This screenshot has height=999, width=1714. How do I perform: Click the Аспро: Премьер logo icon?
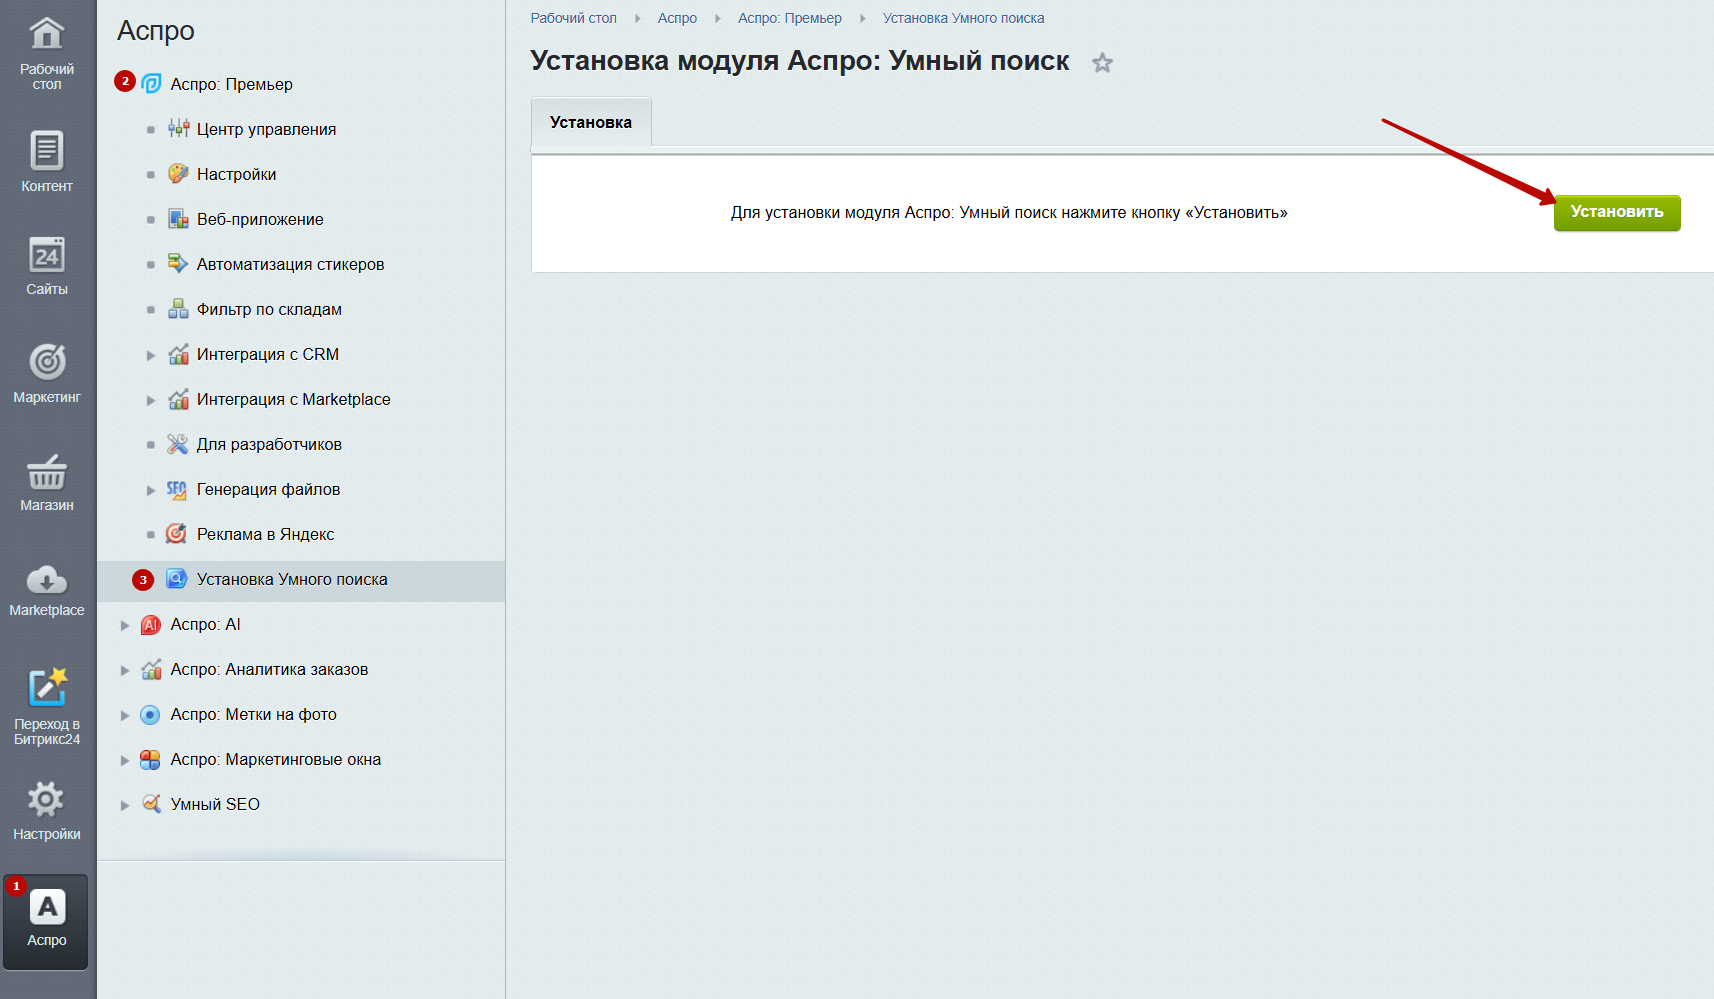point(151,84)
